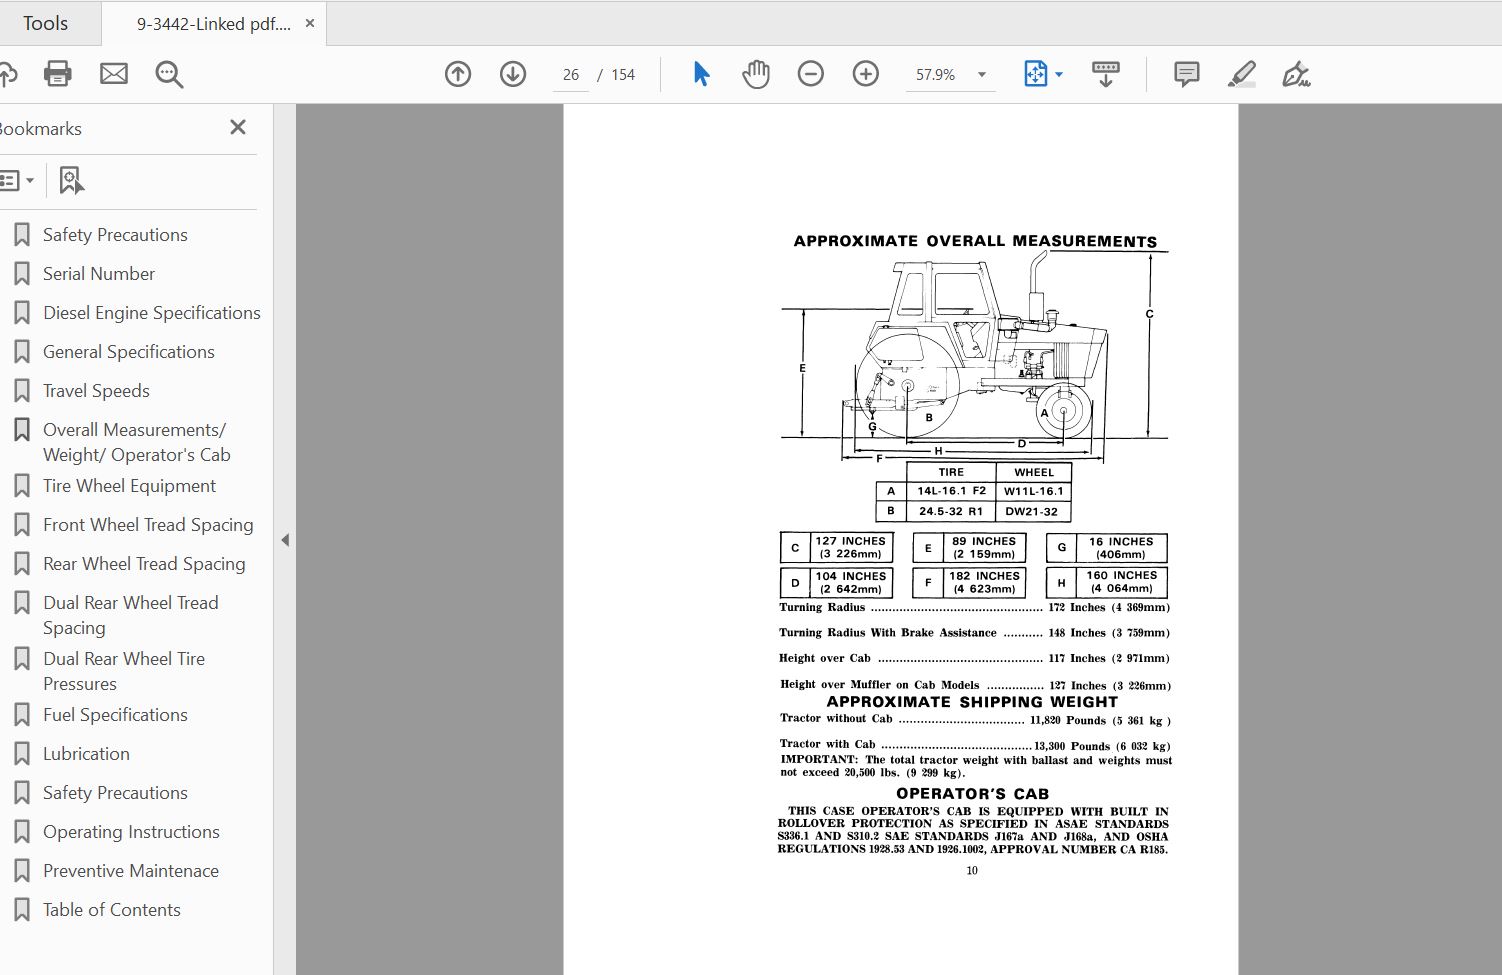Open the Highlight text tool
The width and height of the screenshot is (1502, 975).
(1242, 73)
